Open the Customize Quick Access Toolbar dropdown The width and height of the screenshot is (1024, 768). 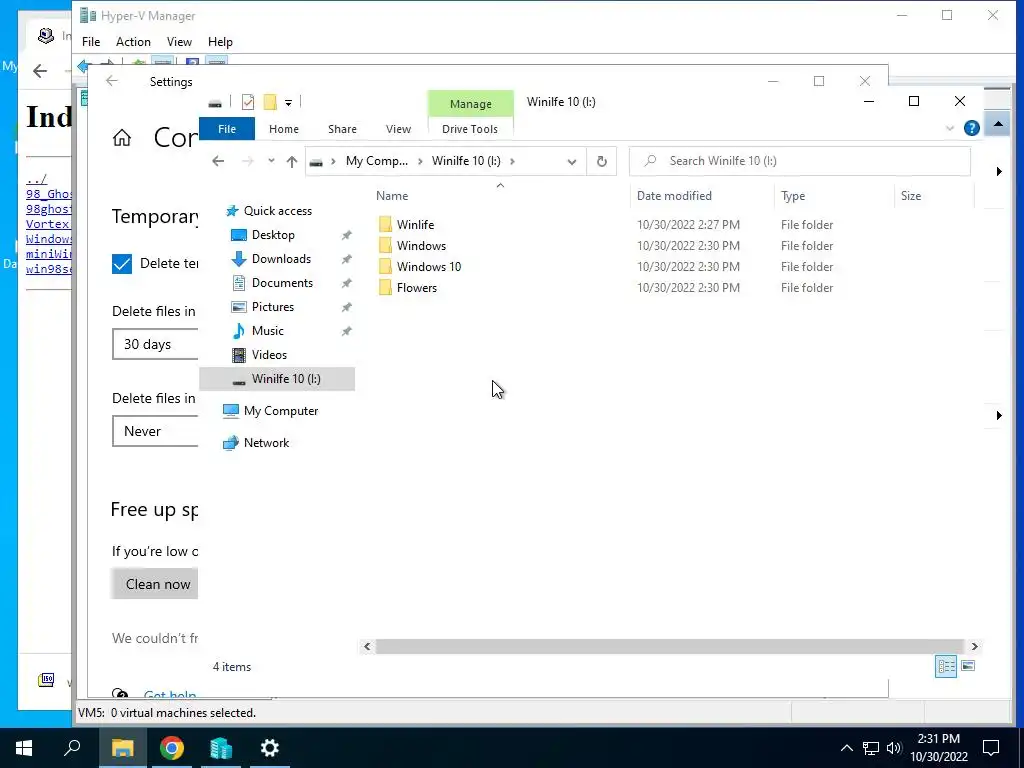288,103
